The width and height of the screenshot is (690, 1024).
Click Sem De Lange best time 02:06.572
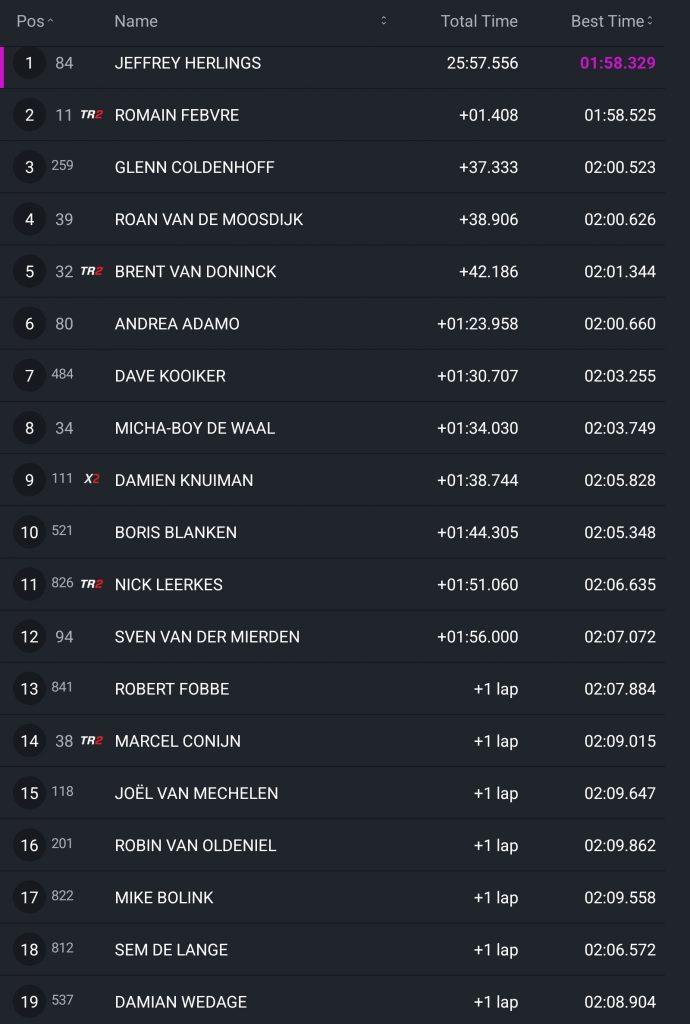tap(620, 950)
